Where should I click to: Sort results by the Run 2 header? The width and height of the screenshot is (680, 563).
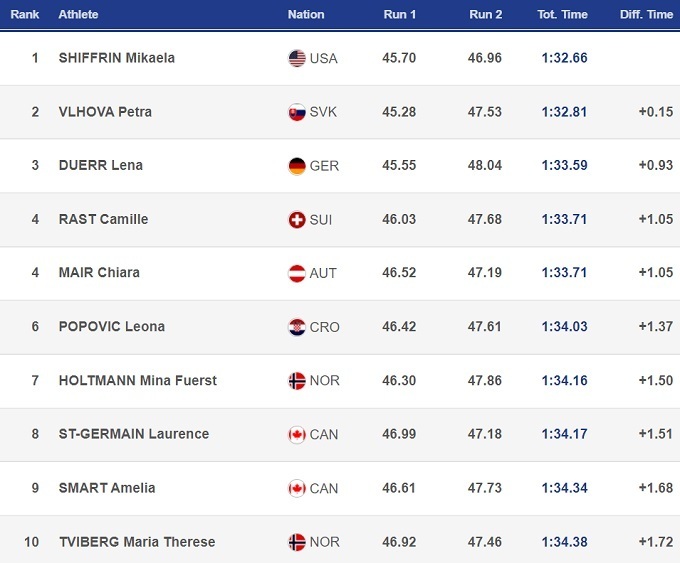[x=485, y=15]
